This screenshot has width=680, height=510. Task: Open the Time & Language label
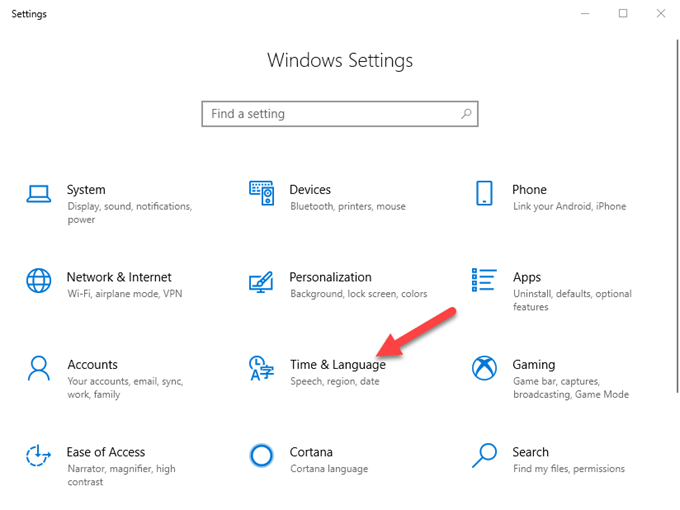337,365
